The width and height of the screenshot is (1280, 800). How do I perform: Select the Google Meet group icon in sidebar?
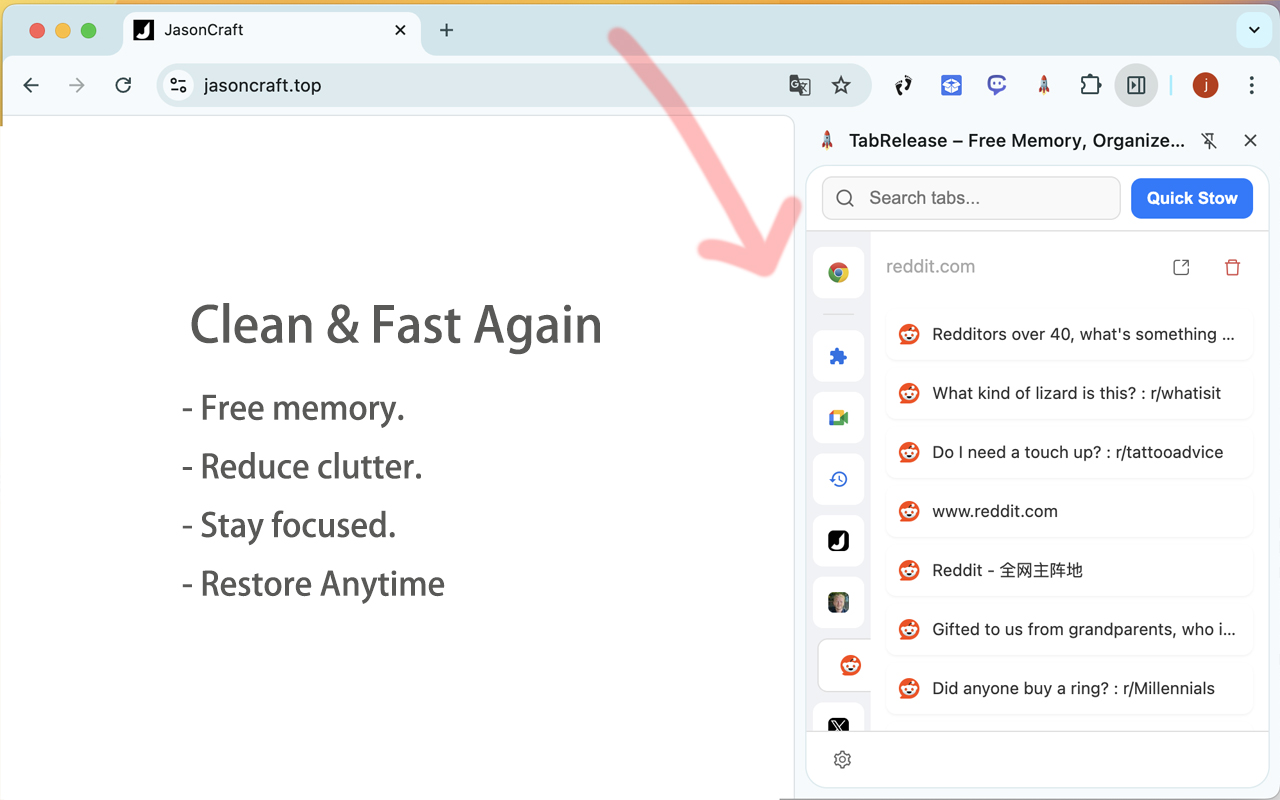(838, 417)
